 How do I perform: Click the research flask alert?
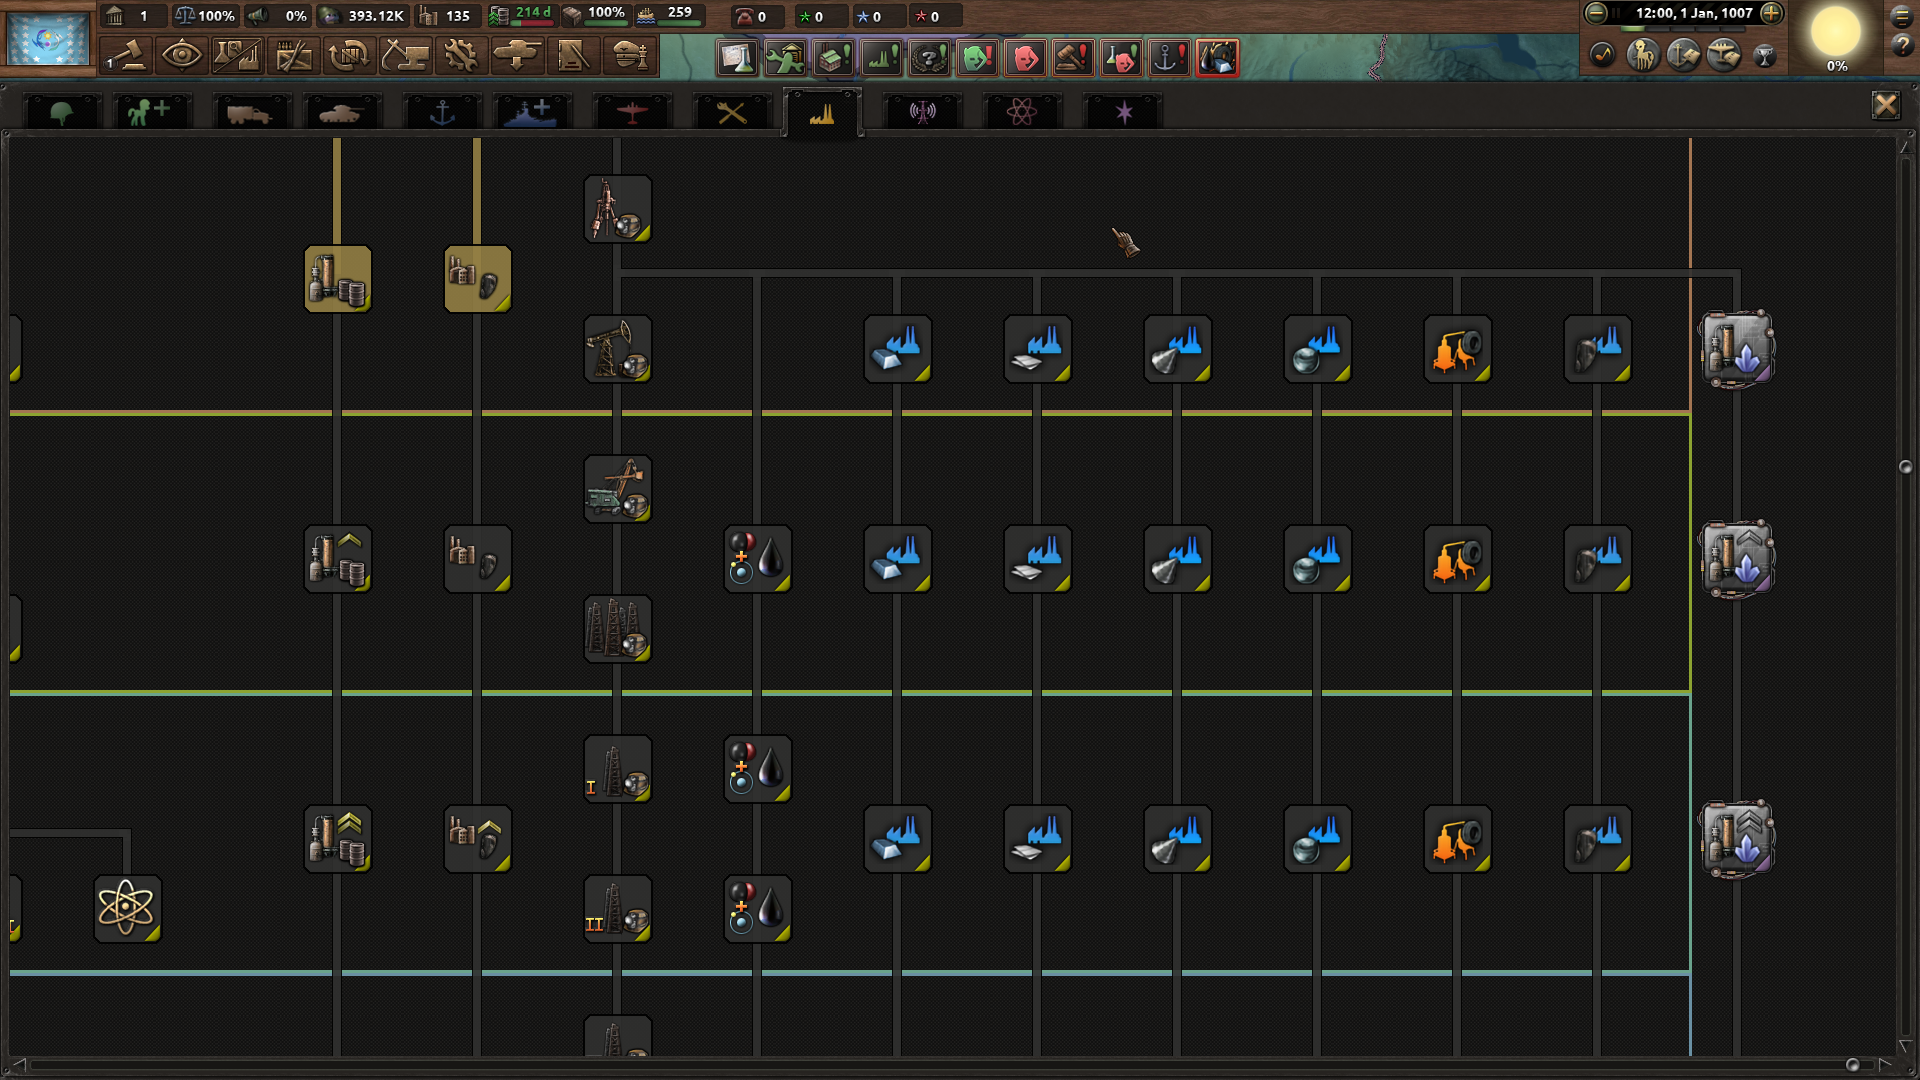pos(737,58)
